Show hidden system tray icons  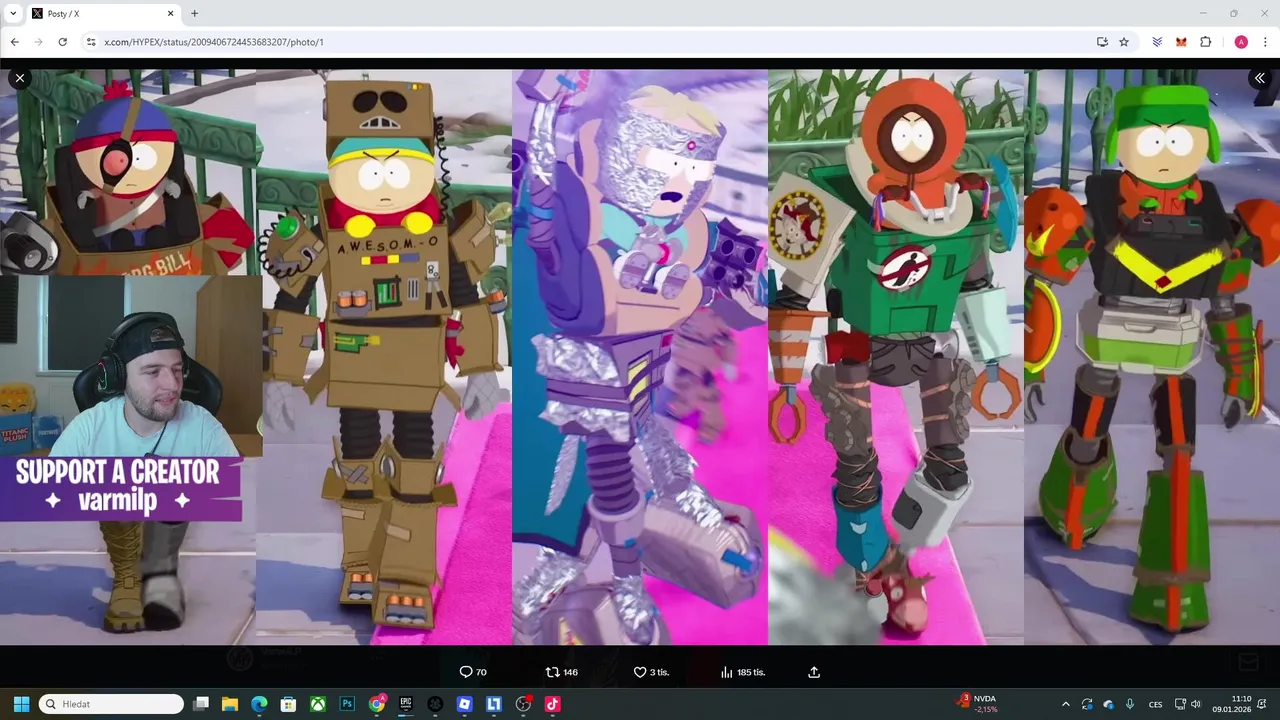(1065, 704)
